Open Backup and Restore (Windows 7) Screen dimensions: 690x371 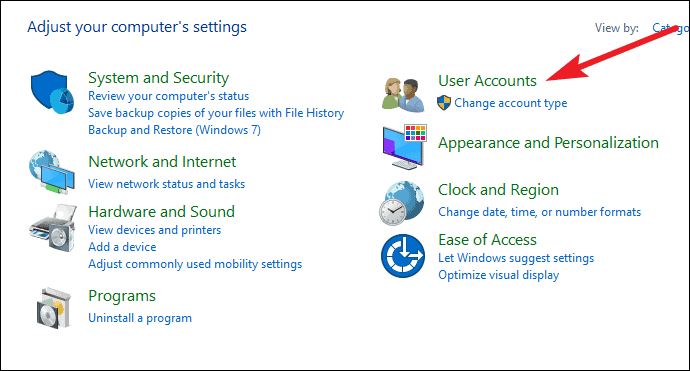pos(174,130)
